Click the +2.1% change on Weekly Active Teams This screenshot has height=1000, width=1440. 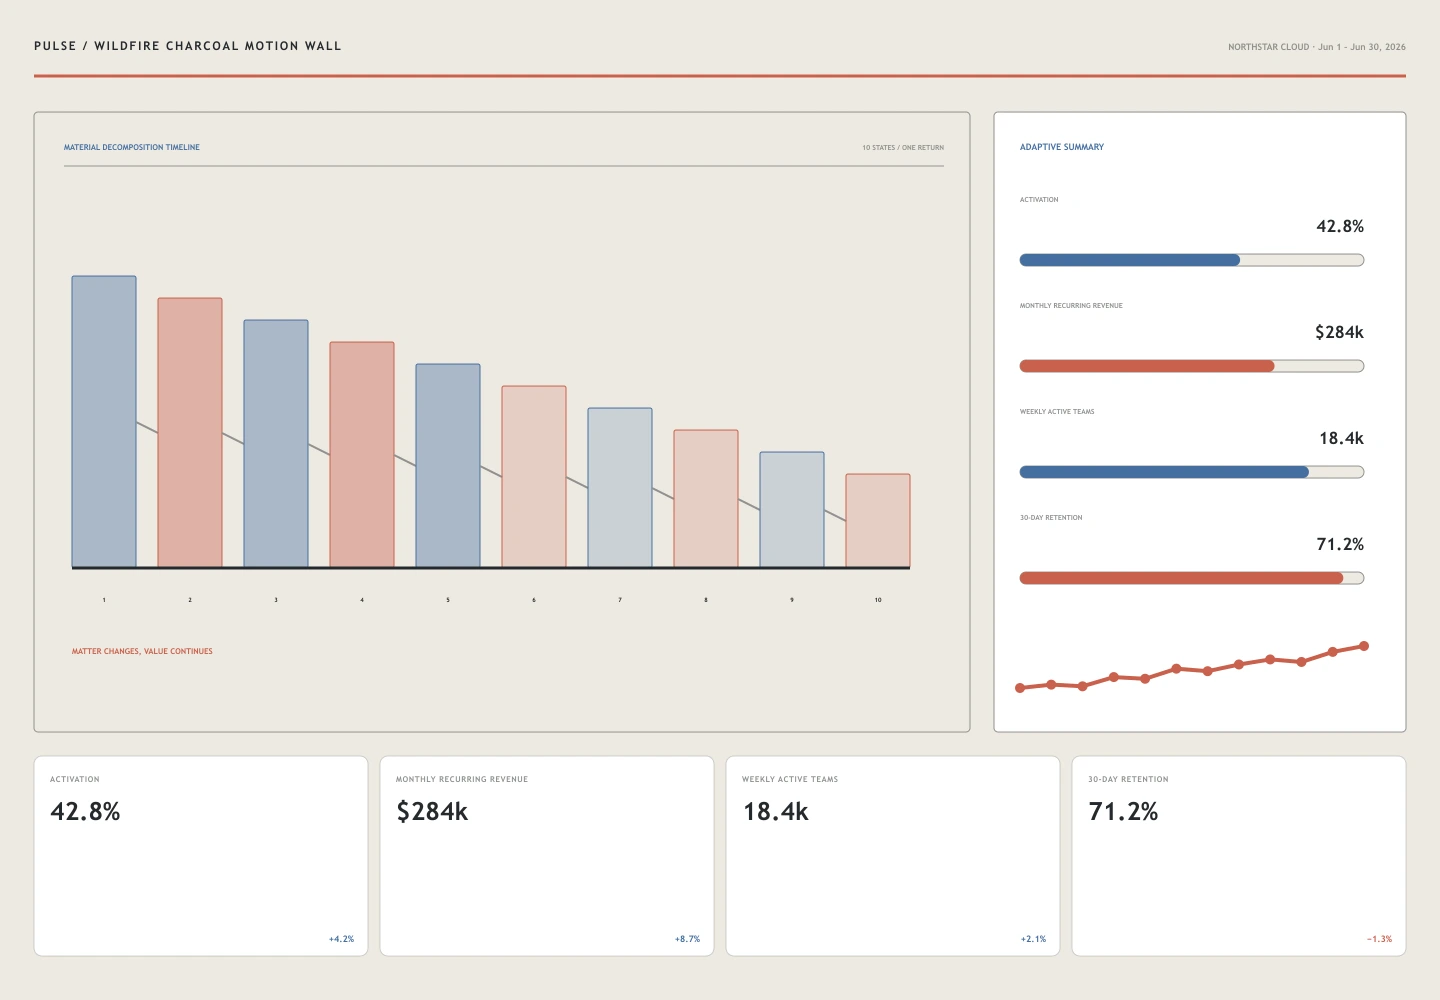[1033, 939]
